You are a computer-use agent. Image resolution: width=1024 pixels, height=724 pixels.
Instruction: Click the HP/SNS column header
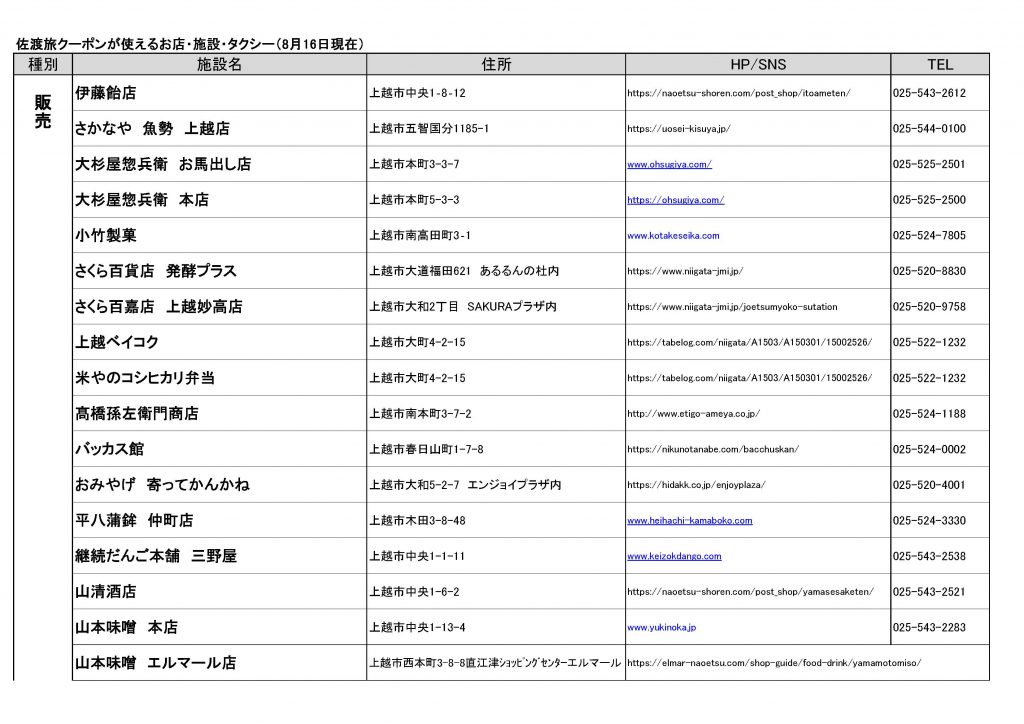758,65
